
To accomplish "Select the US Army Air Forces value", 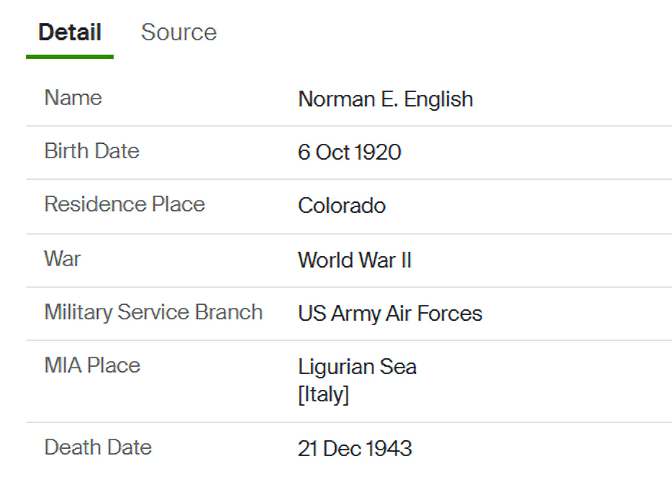I will (x=390, y=314).
